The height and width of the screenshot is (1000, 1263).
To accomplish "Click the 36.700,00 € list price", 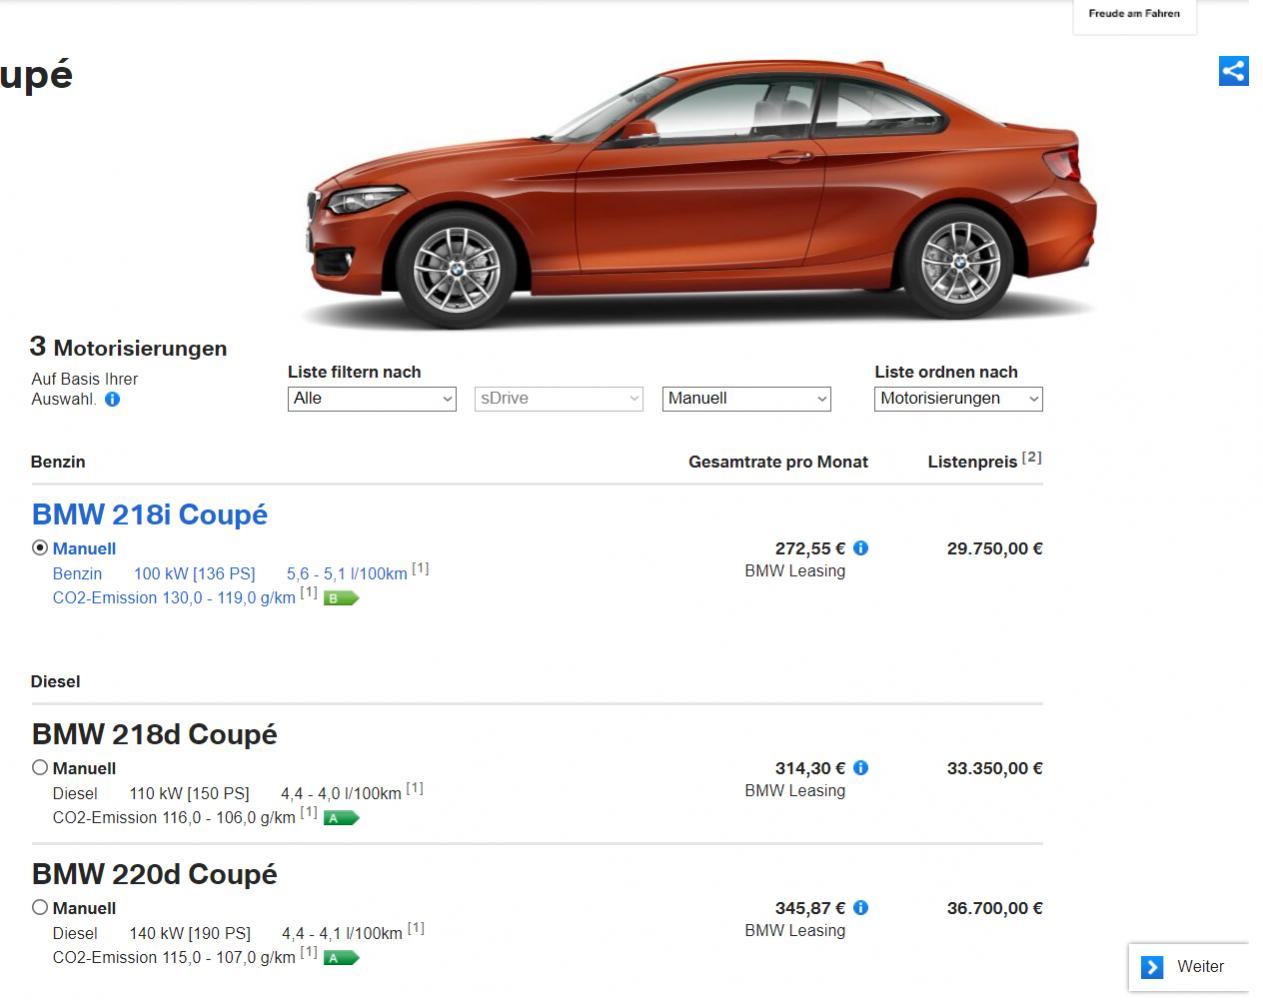I will tap(995, 909).
